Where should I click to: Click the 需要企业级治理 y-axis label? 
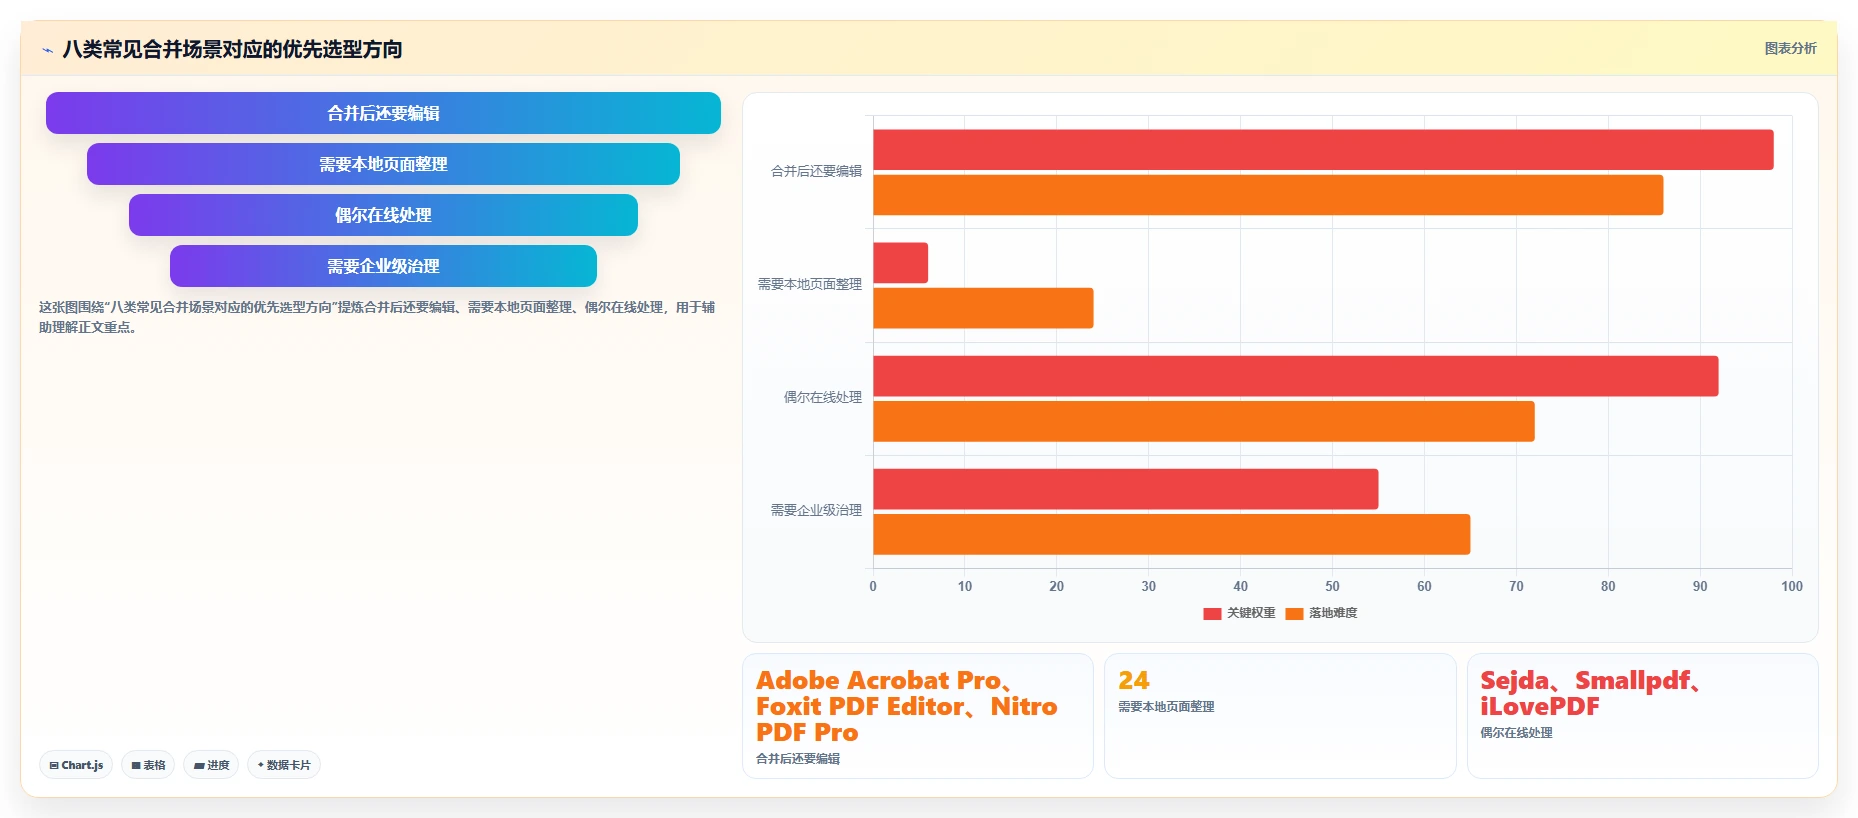click(816, 510)
